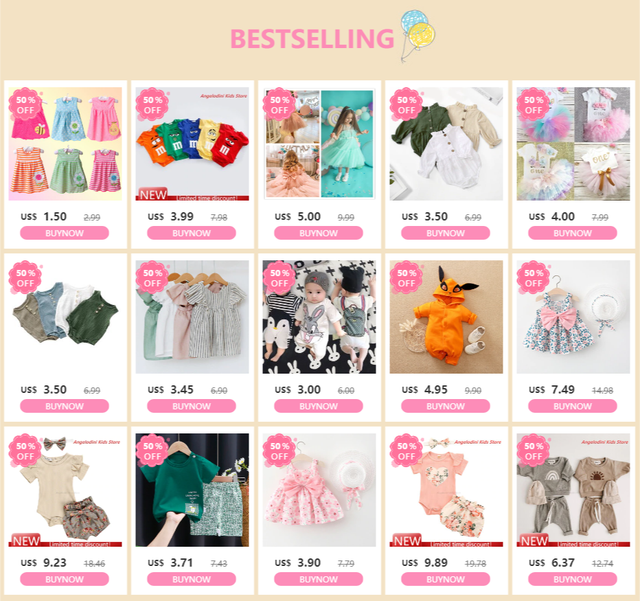Click the NEW label on M&M shirts product
Screen dimensions: 640x601
point(153,195)
